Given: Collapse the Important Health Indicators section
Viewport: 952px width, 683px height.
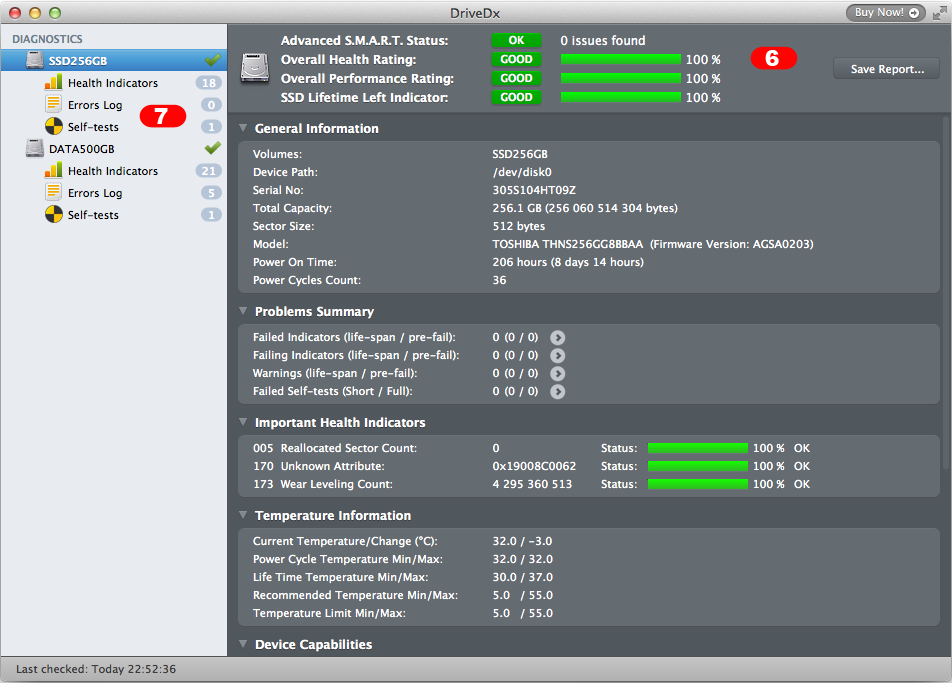Looking at the screenshot, I should 243,423.
